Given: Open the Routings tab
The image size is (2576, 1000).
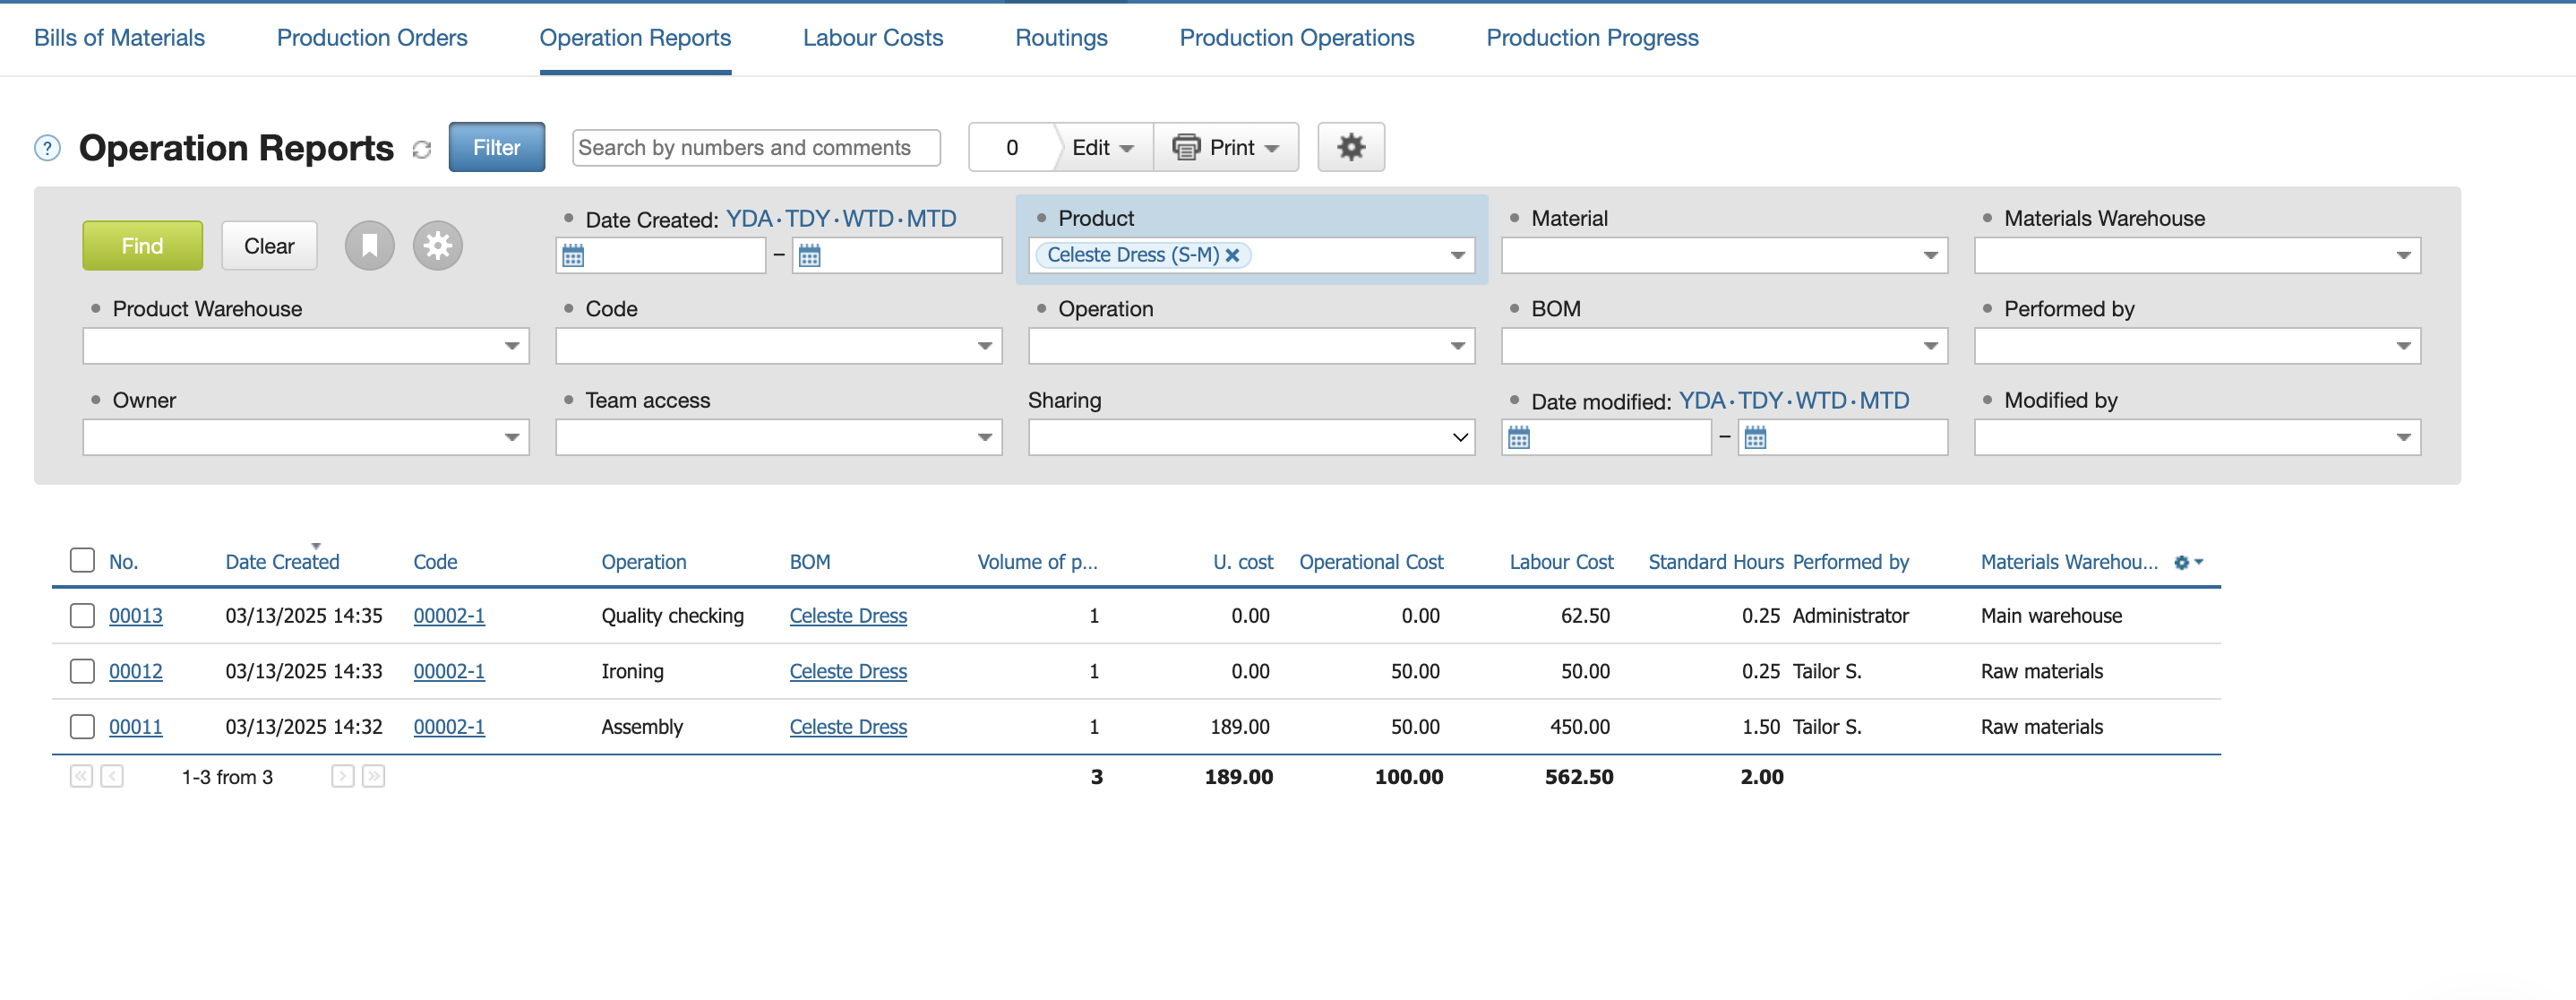Looking at the screenshot, I should 1060,38.
